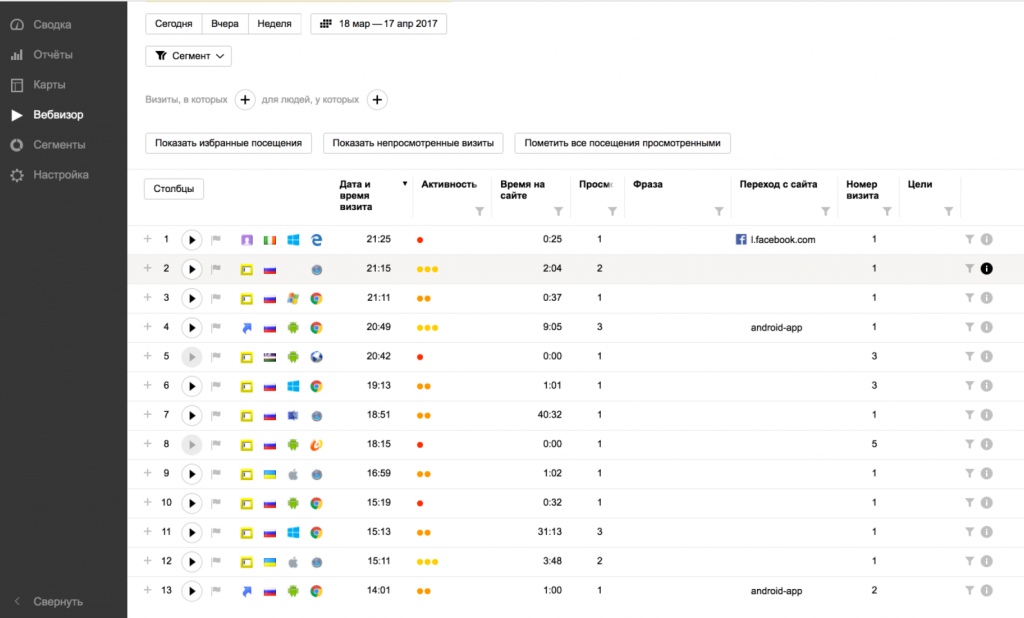Add a condition with plus after Визиты, в которых
The width and height of the screenshot is (1024, 618).
point(245,100)
